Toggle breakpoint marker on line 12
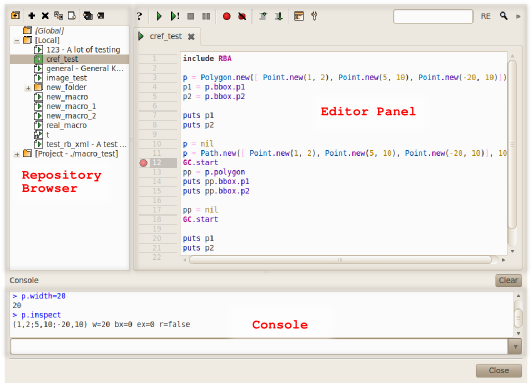 point(144,163)
